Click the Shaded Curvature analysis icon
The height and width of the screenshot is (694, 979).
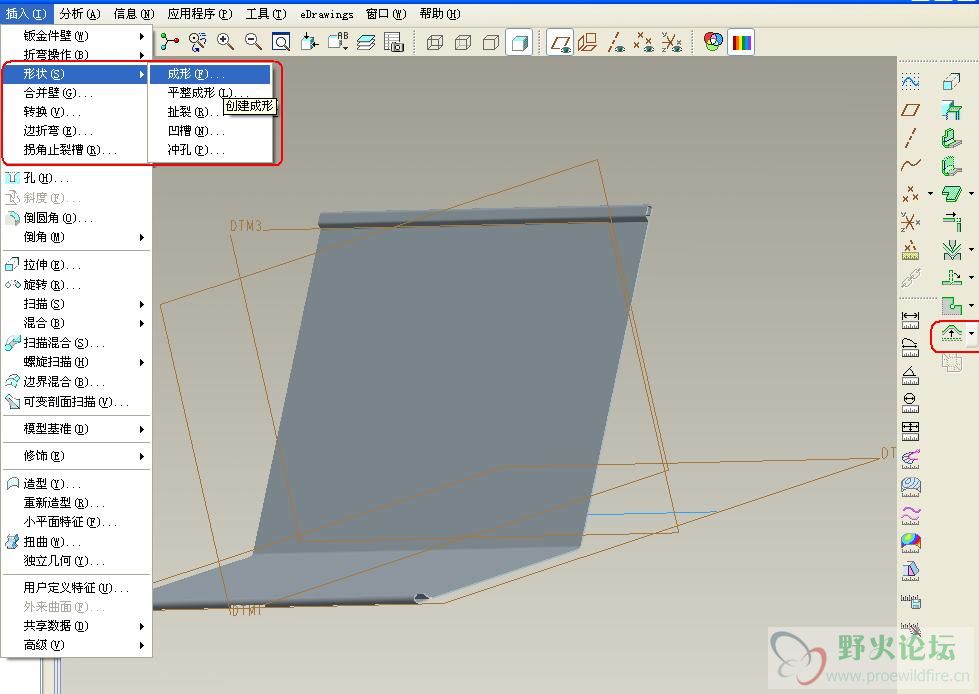click(910, 542)
